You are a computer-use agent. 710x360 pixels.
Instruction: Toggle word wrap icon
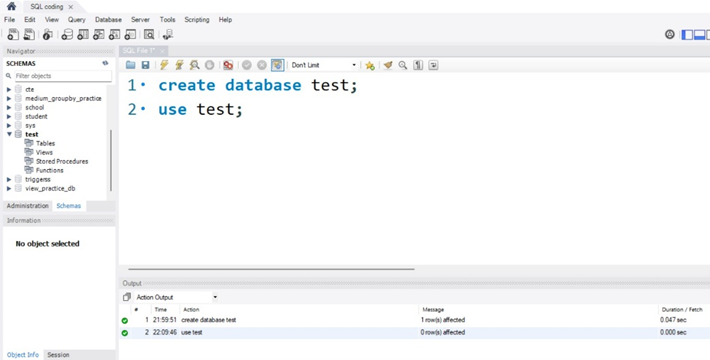pos(433,65)
